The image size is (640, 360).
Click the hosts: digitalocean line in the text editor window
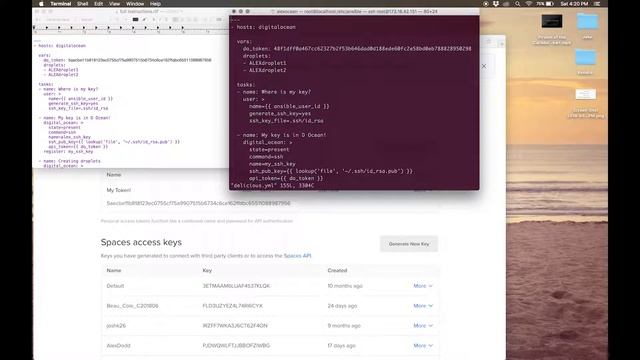pos(60,46)
